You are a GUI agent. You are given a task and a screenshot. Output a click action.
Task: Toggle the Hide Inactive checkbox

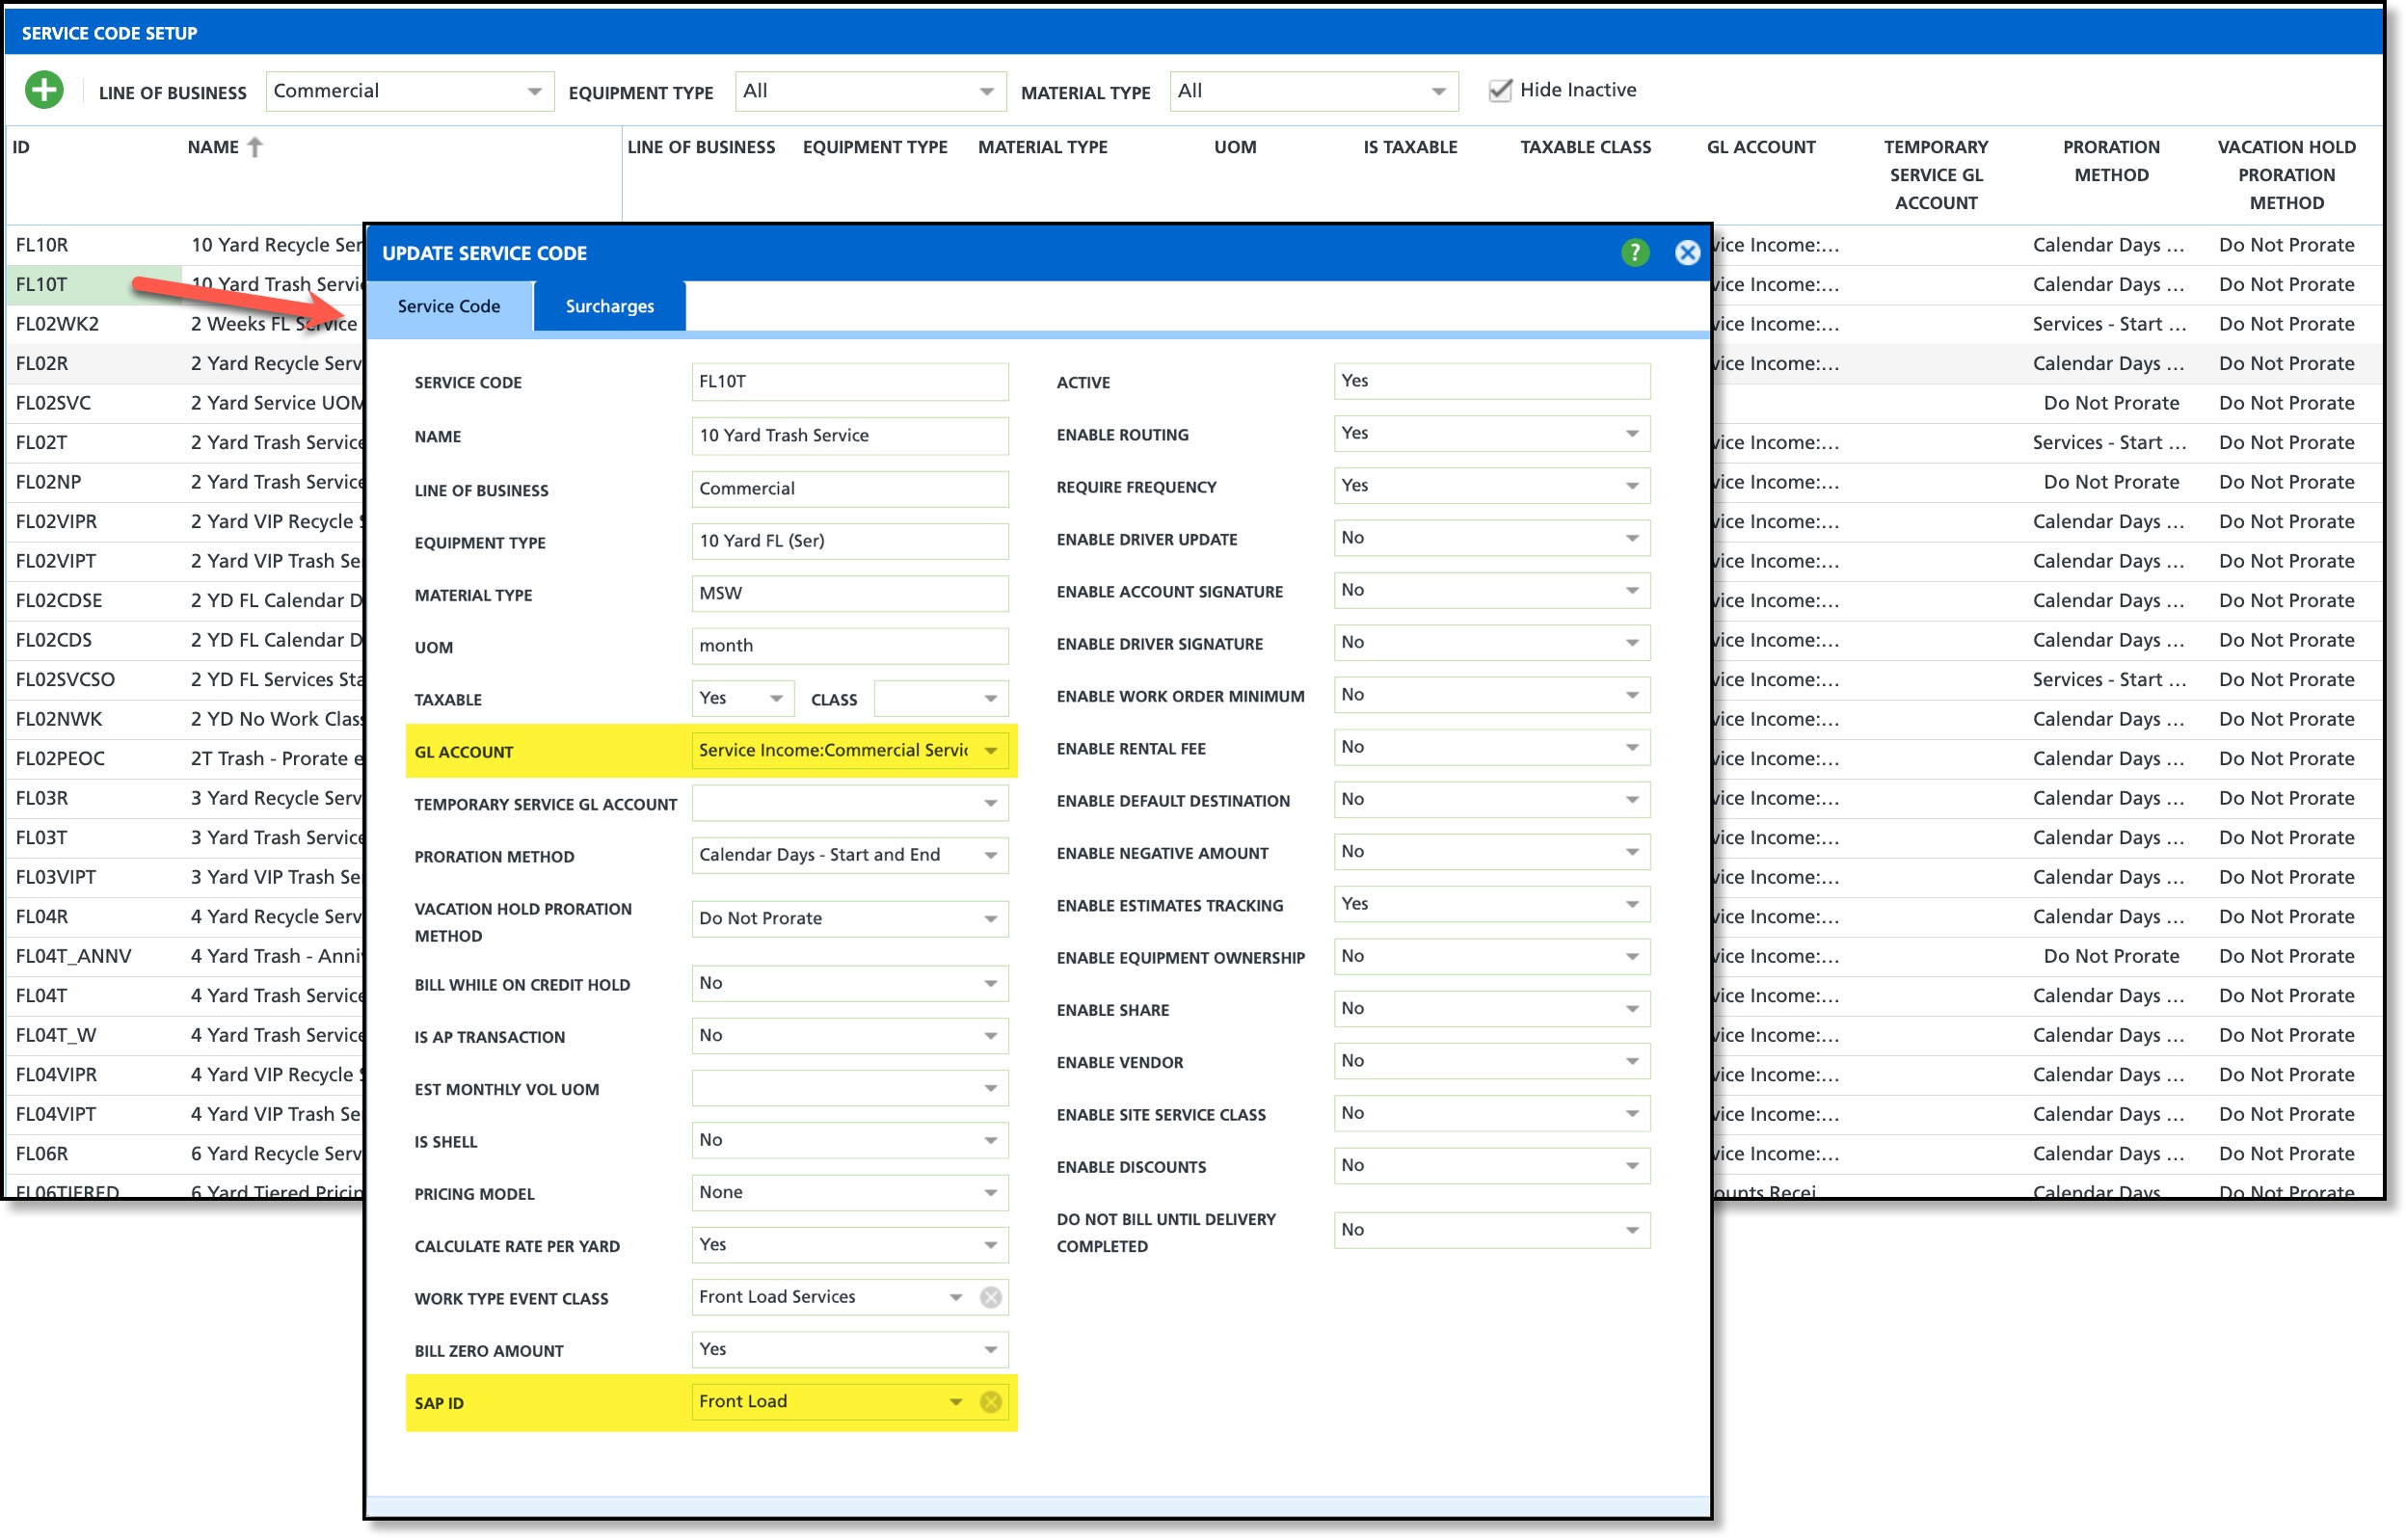[1498, 90]
